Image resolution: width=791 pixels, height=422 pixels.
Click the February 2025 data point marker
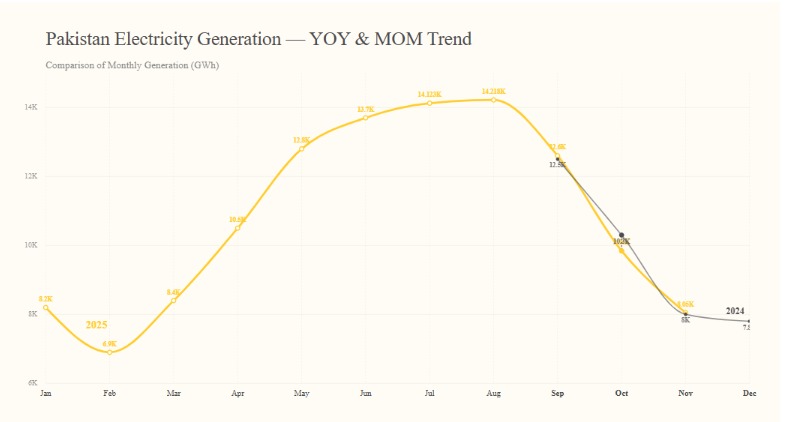tap(110, 352)
